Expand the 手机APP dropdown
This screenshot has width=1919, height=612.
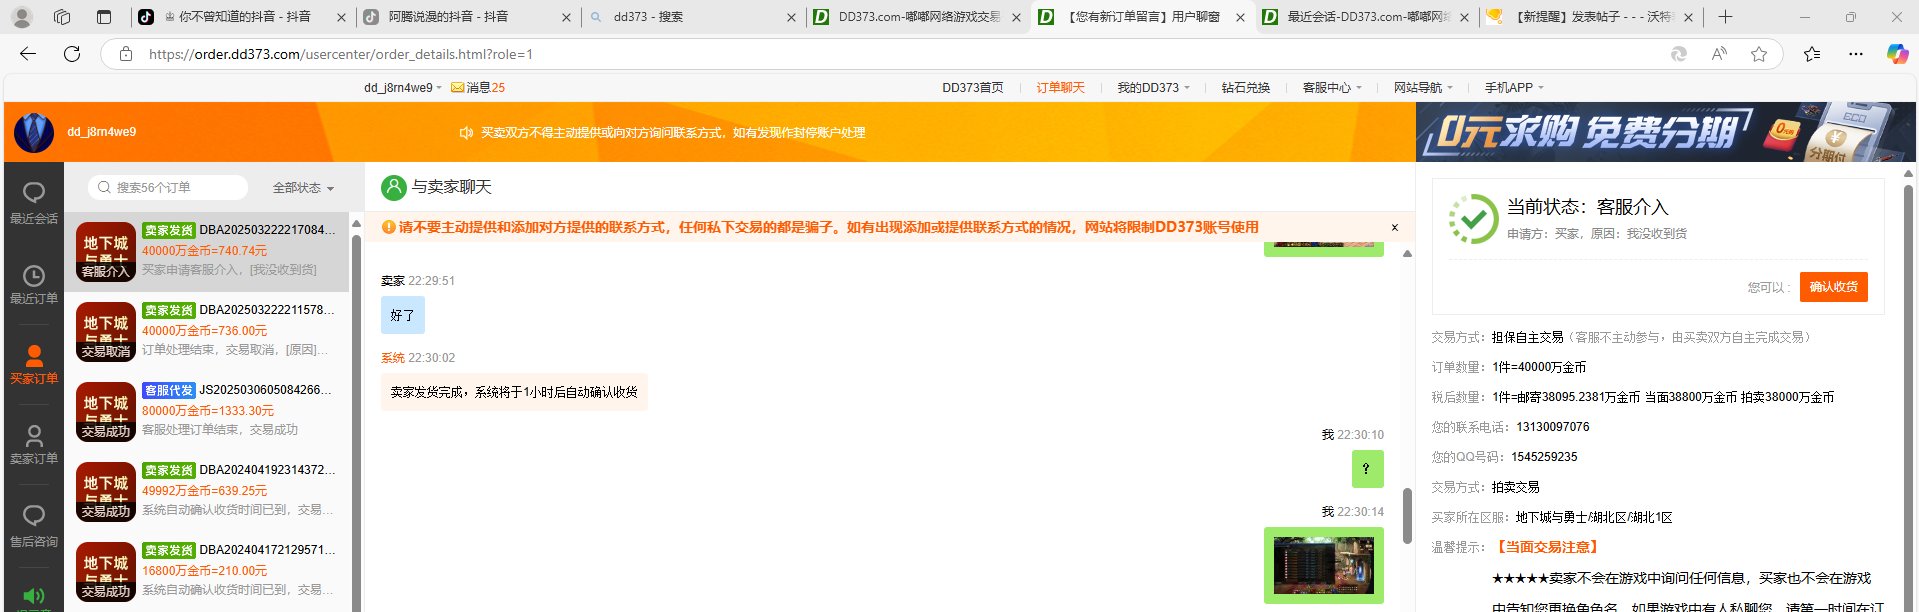1514,88
